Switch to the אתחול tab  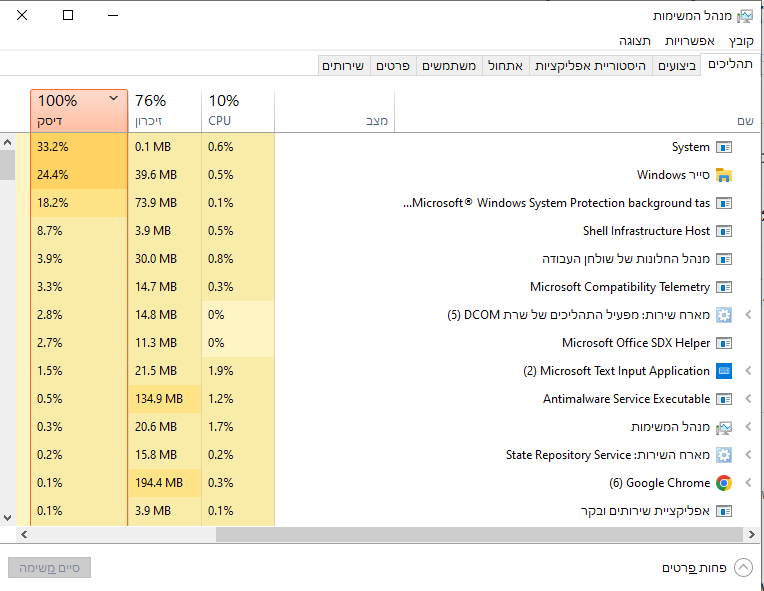(x=505, y=66)
